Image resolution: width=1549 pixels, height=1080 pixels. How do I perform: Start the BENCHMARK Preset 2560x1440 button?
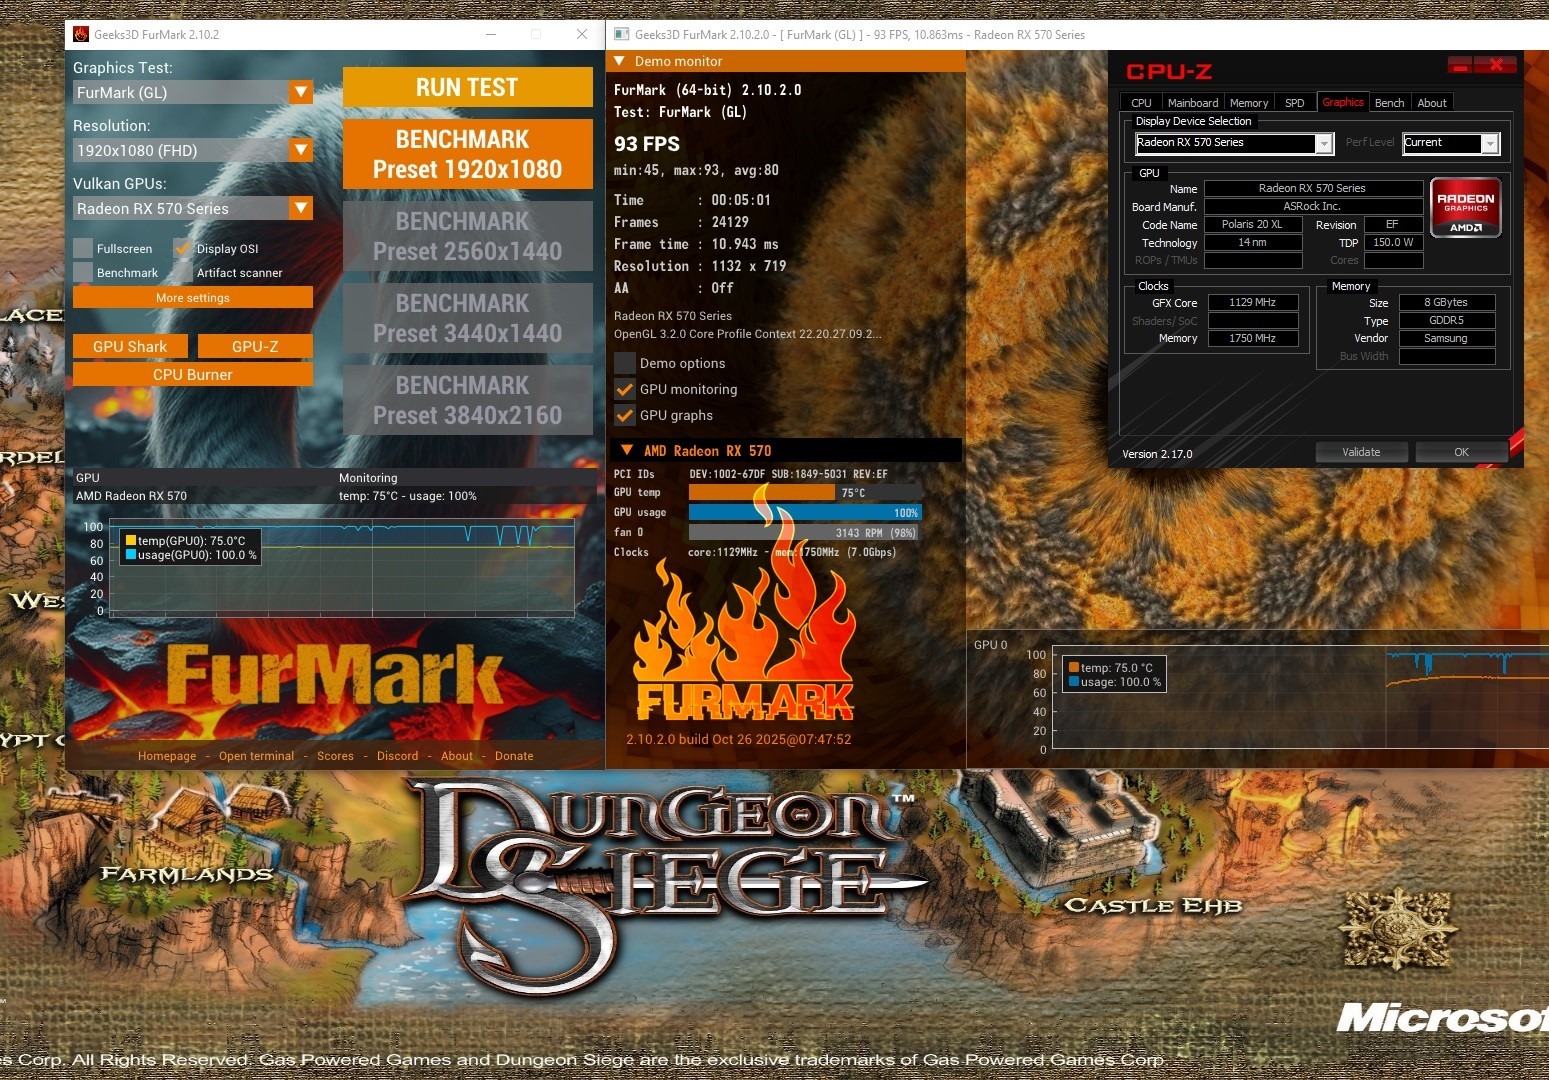[467, 236]
